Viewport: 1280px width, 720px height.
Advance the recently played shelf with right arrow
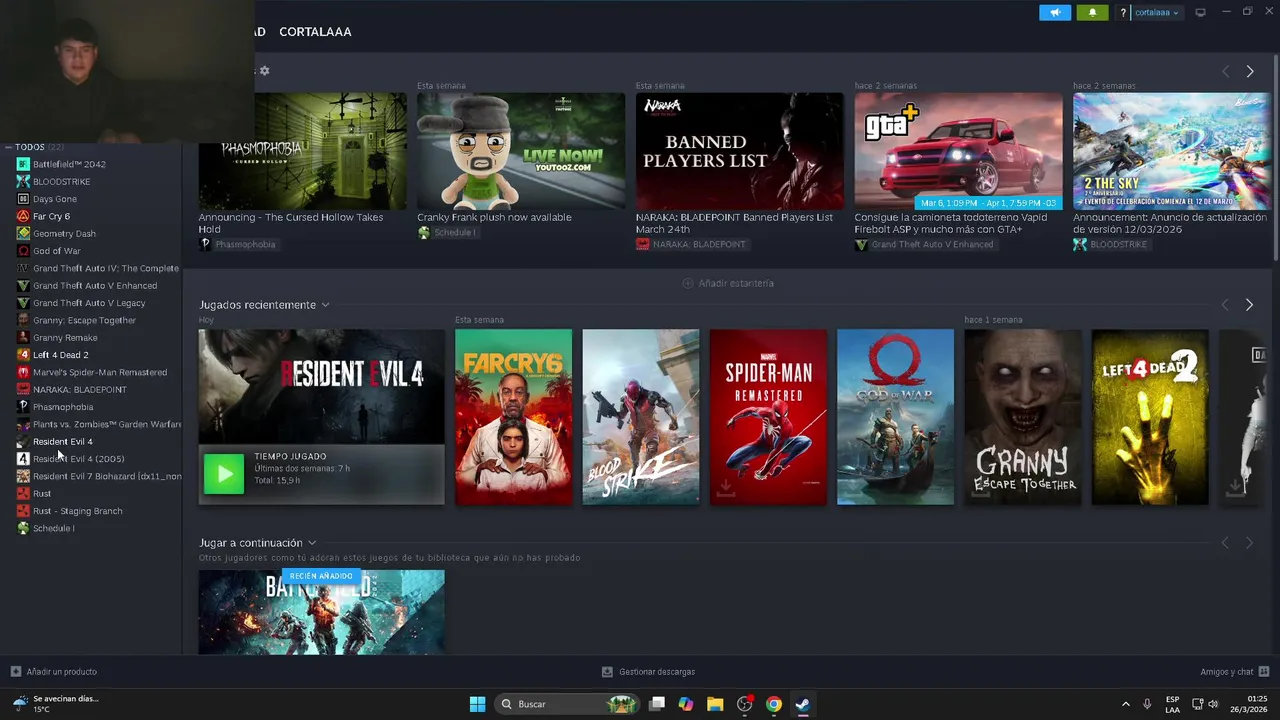point(1249,304)
